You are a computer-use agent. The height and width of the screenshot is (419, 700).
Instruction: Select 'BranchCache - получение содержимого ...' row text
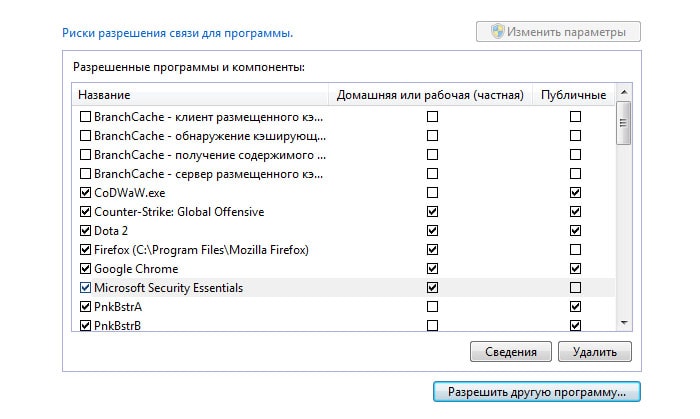click(210, 155)
